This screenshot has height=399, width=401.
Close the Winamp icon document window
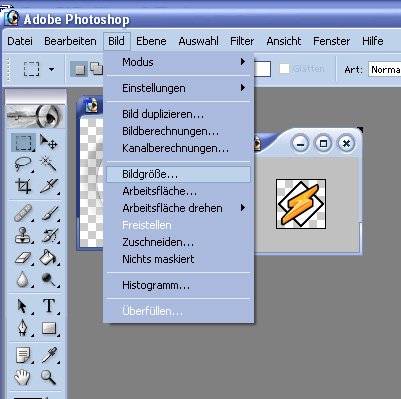point(347,144)
